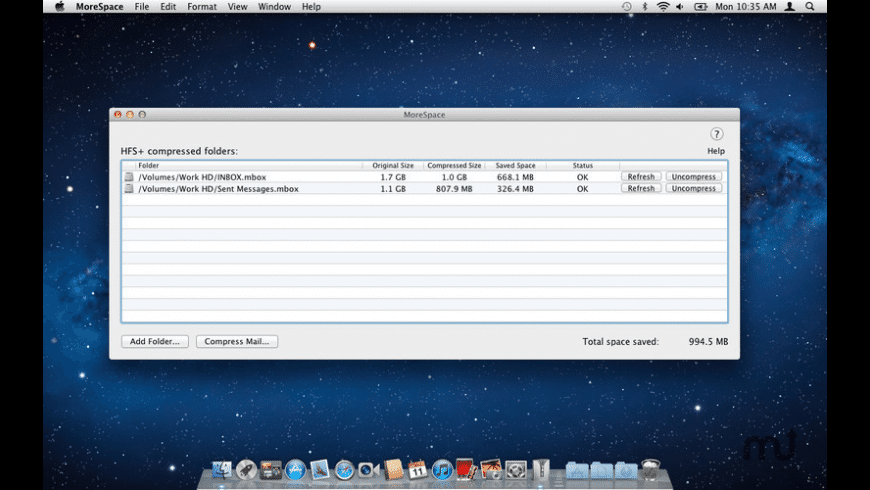Open the View menu
This screenshot has width=870, height=490.
237,7
